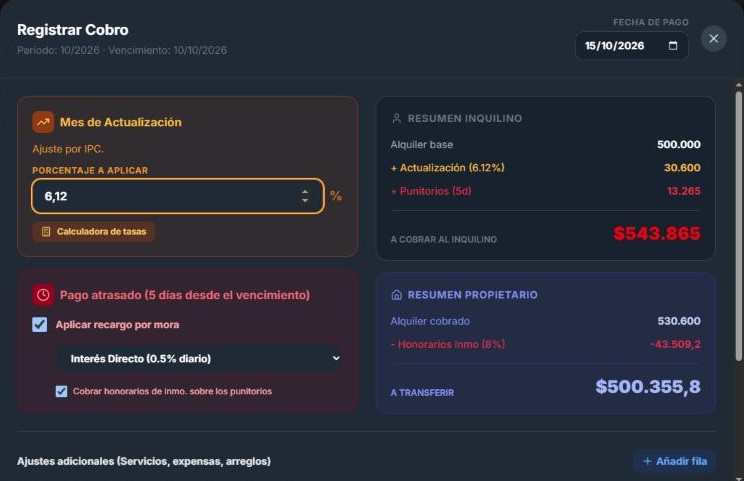This screenshot has height=481, width=744.
Task: Click the Ajustes adicionales section heading
Action: [144, 461]
